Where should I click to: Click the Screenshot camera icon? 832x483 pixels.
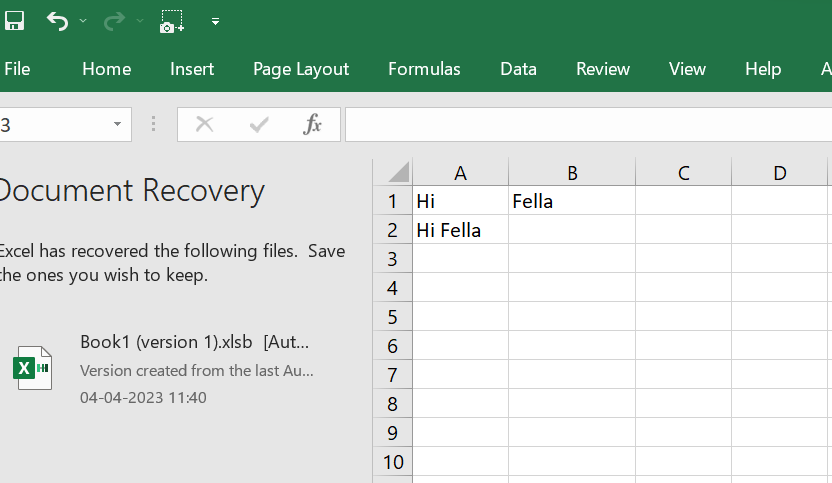pos(172,21)
